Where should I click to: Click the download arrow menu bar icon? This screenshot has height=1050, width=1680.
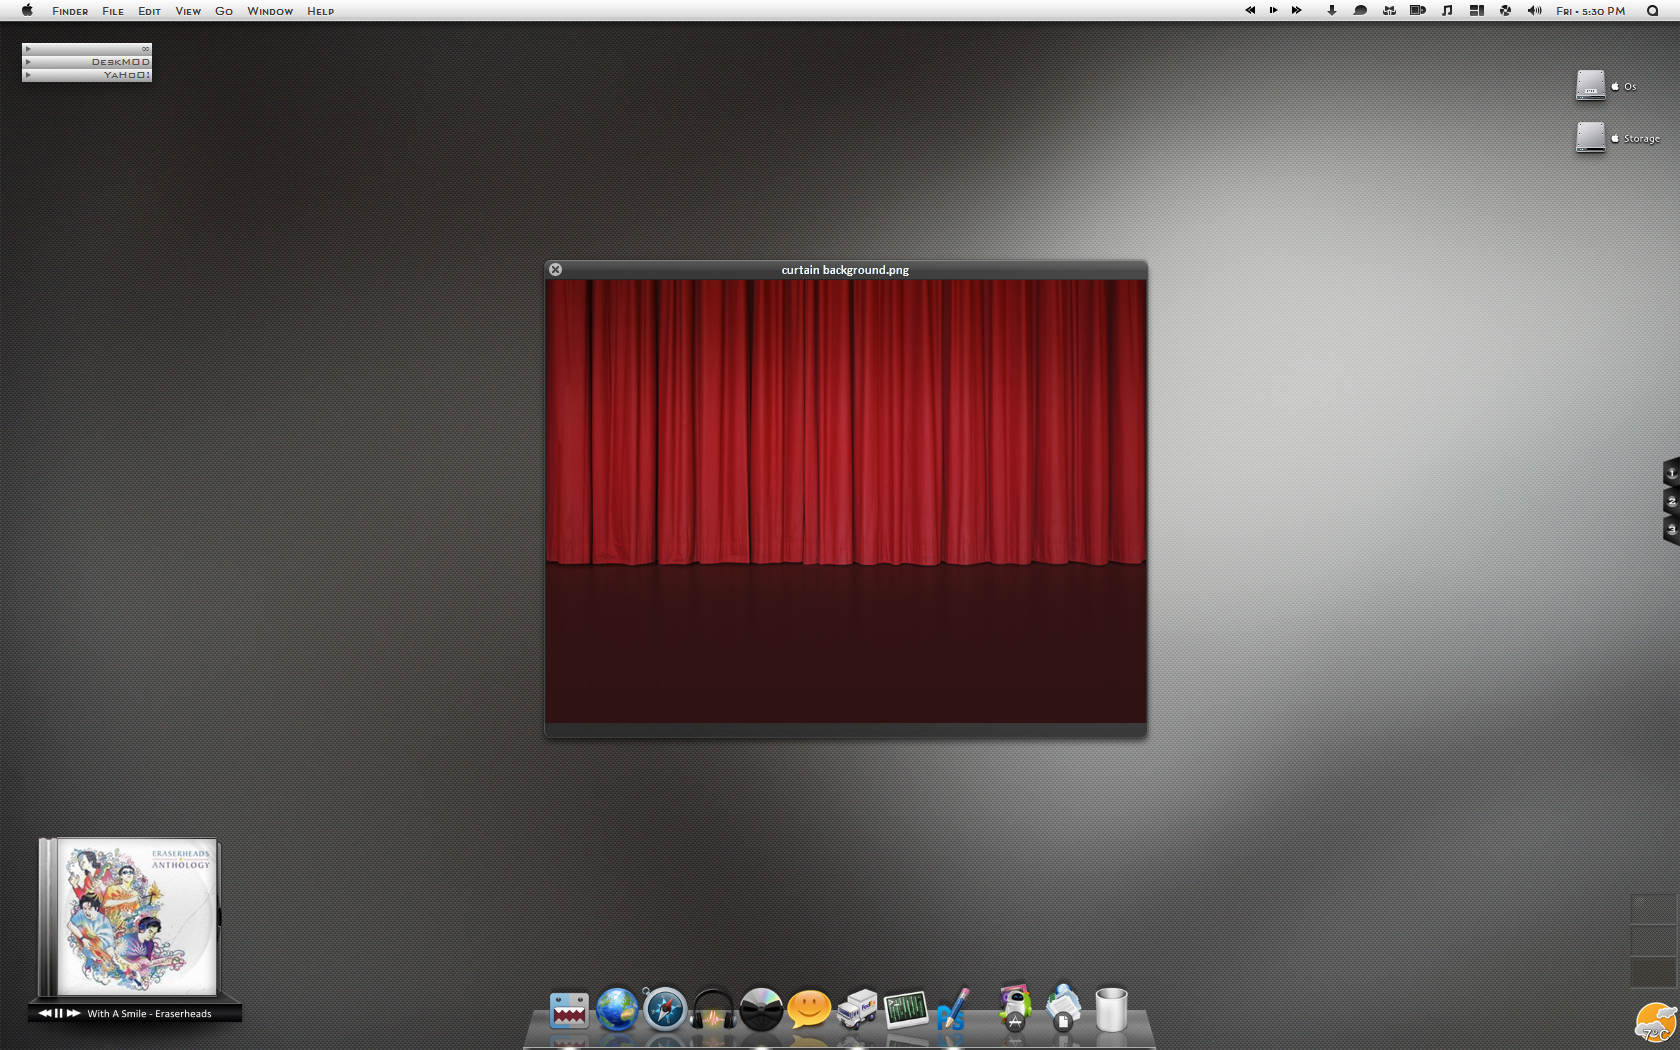point(1332,10)
